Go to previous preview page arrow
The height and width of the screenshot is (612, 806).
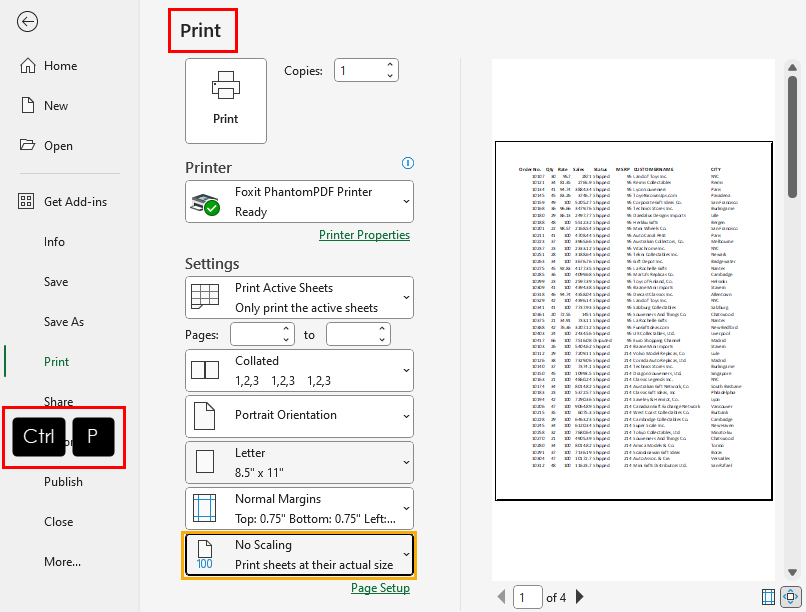point(502,597)
